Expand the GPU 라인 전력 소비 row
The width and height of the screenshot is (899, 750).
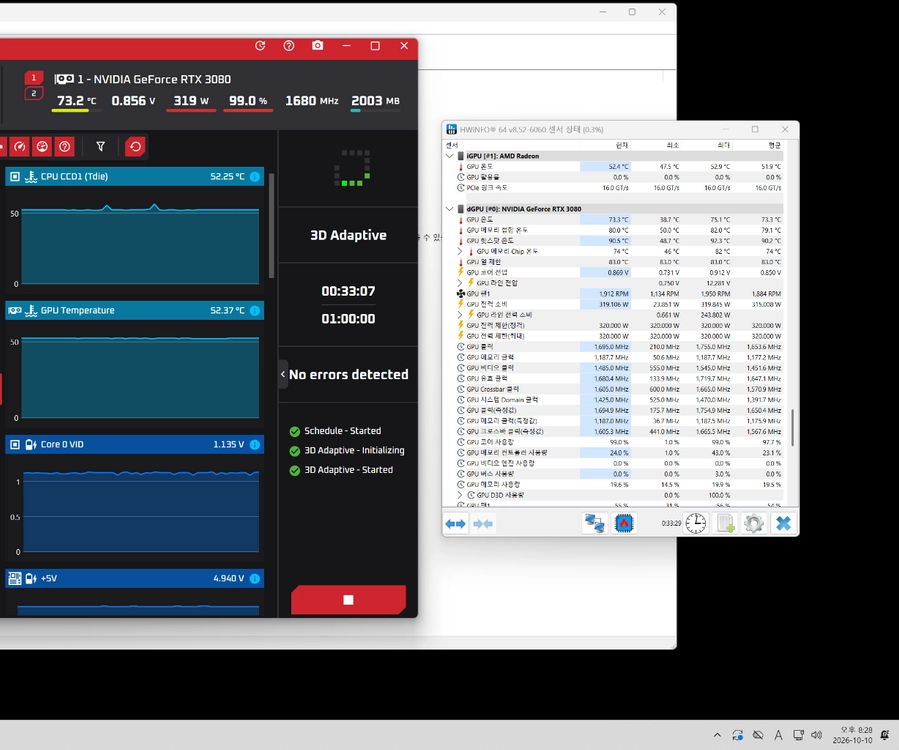pos(460,315)
